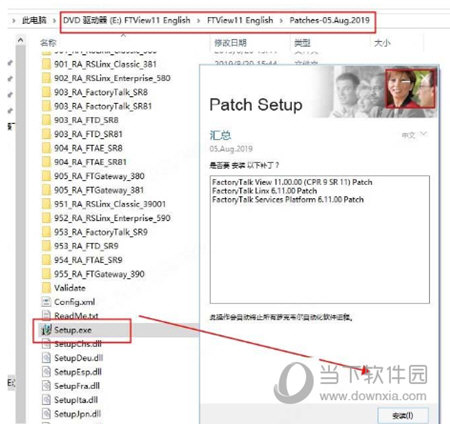Select FactoryTalk Linx 6.11.00 Patch line
This screenshot has width=450, height=424.
264,191
